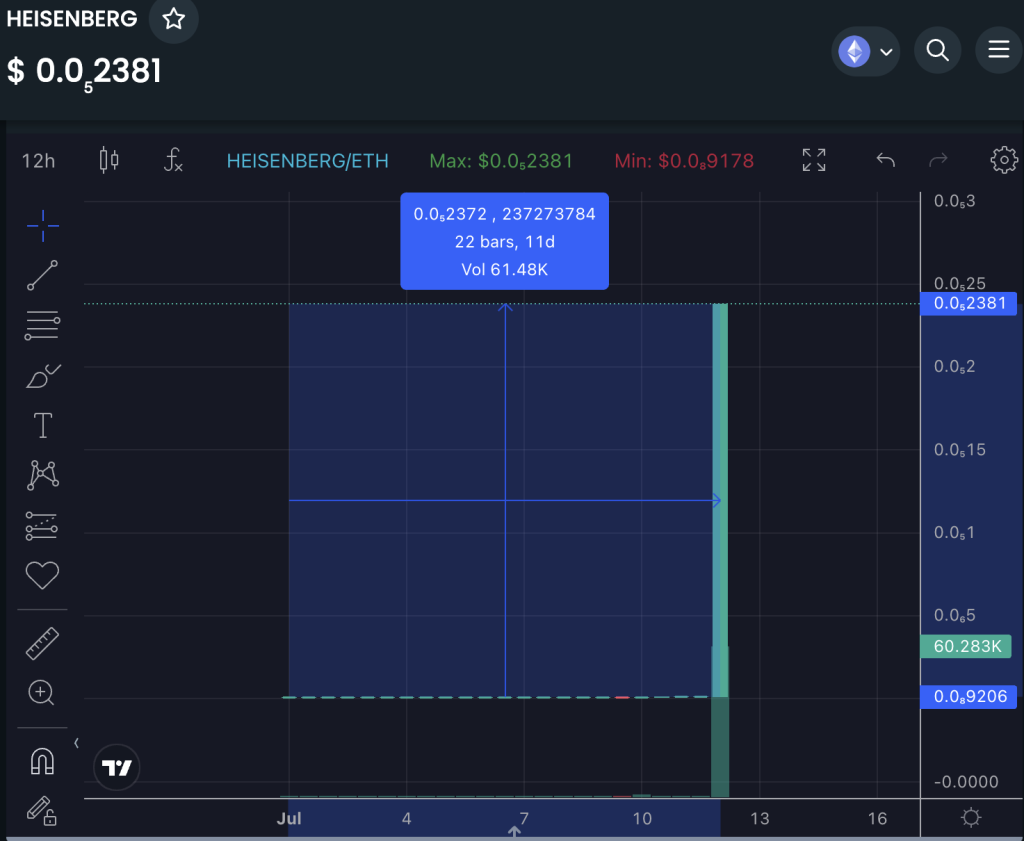1024x841 pixels.
Task: Open candlestick chart style selector
Action: [x=109, y=160]
